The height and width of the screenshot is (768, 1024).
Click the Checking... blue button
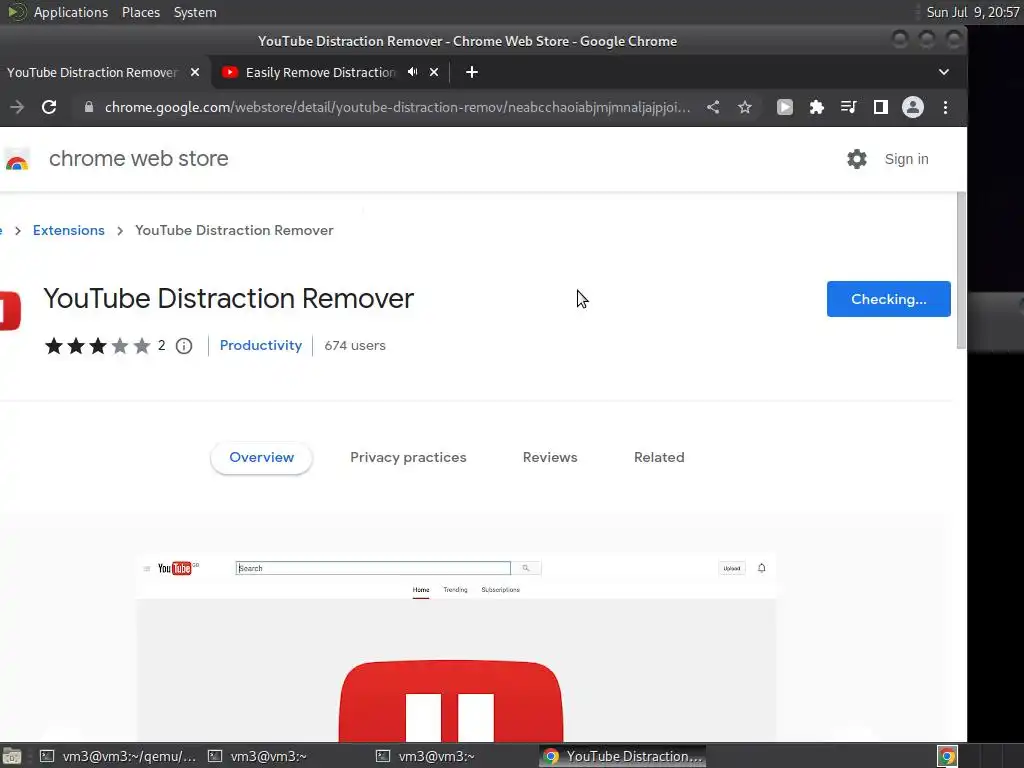click(889, 299)
